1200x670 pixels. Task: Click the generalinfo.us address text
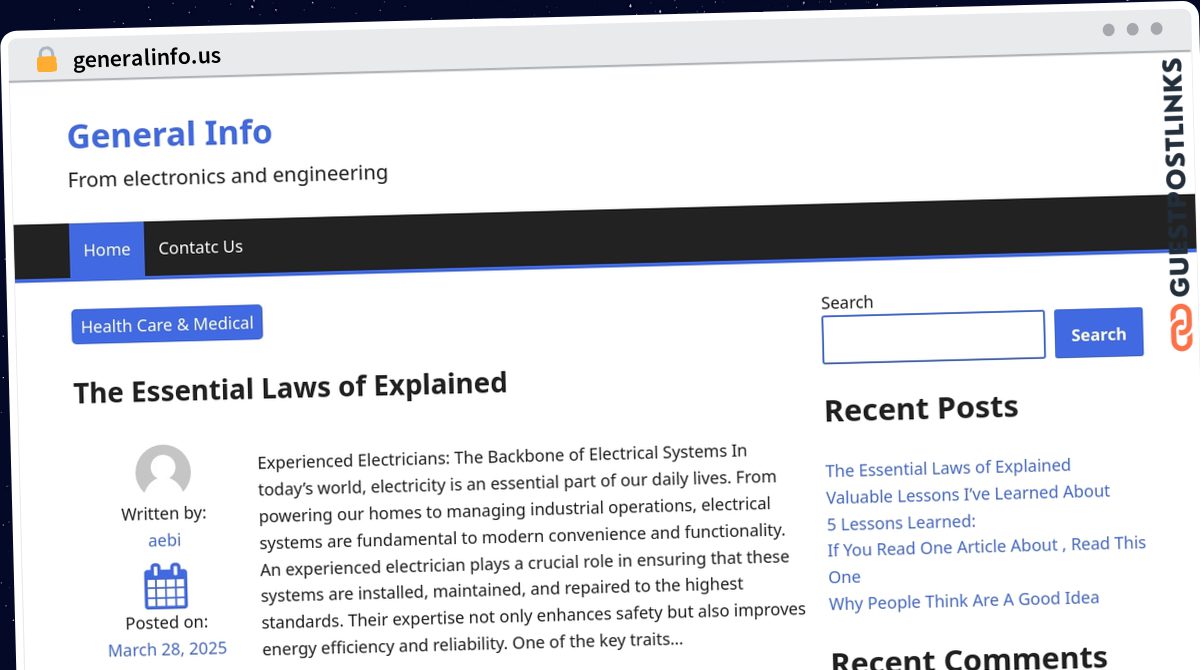pyautogui.click(x=147, y=58)
